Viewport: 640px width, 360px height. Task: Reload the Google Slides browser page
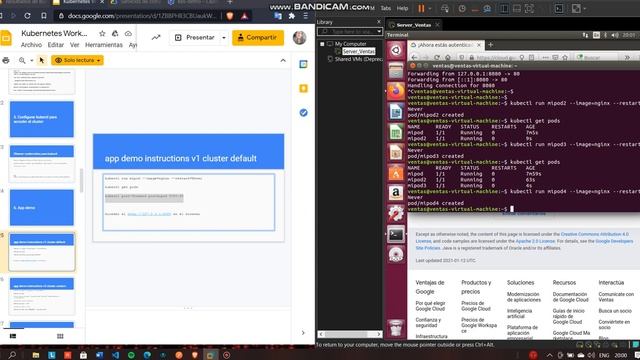pos(27,16)
